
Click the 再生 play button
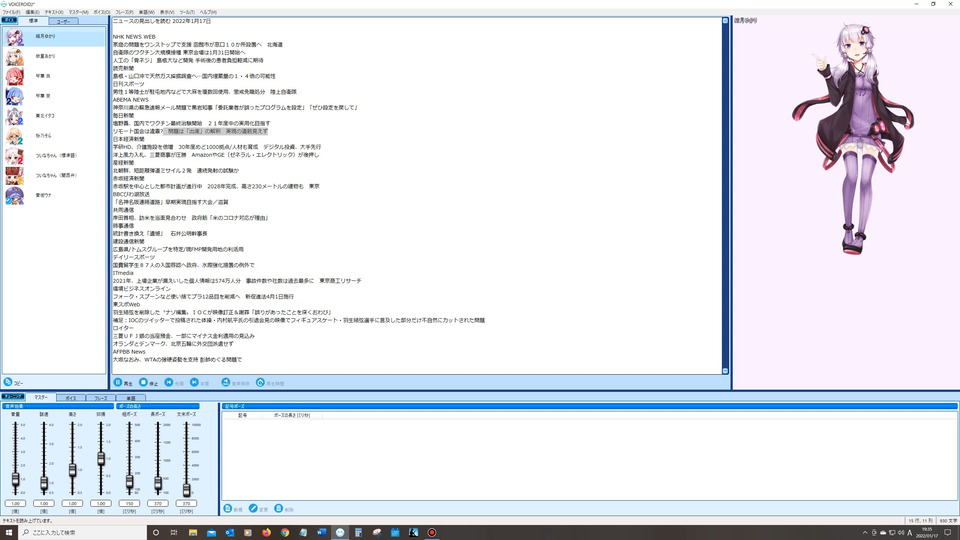pos(118,382)
